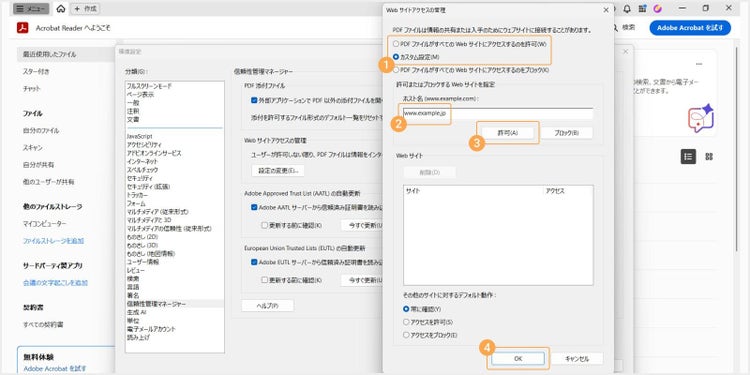Close the Web サイトアクセスの管理 dialog
Viewport: 750px width, 375px height.
(x=606, y=10)
